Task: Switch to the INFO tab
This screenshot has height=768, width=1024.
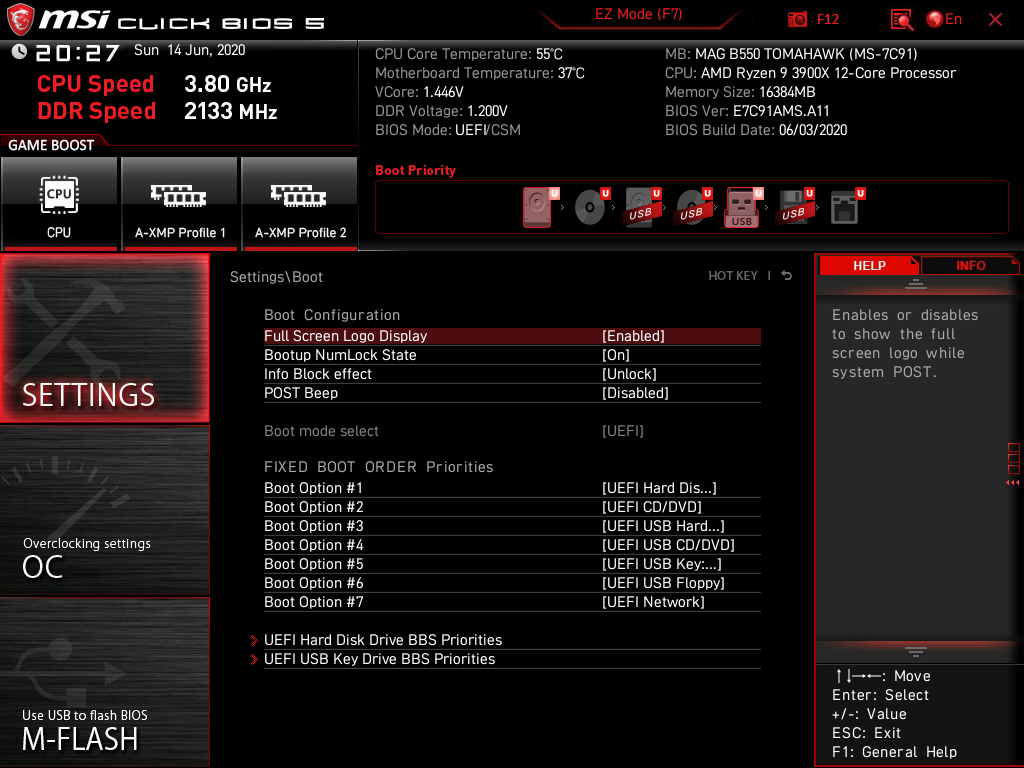Action: point(970,265)
